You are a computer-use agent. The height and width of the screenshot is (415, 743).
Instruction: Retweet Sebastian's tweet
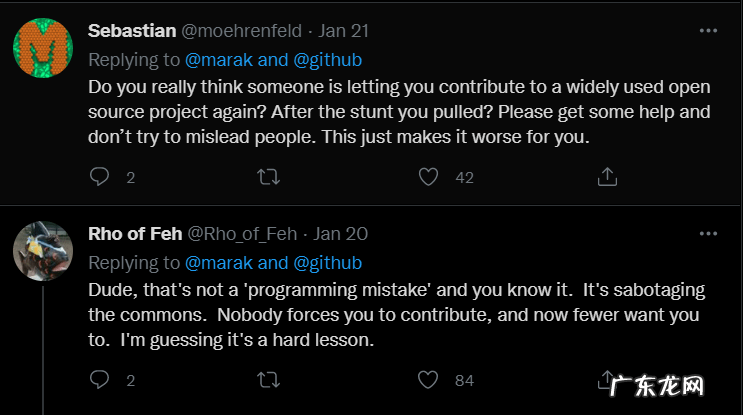269,177
